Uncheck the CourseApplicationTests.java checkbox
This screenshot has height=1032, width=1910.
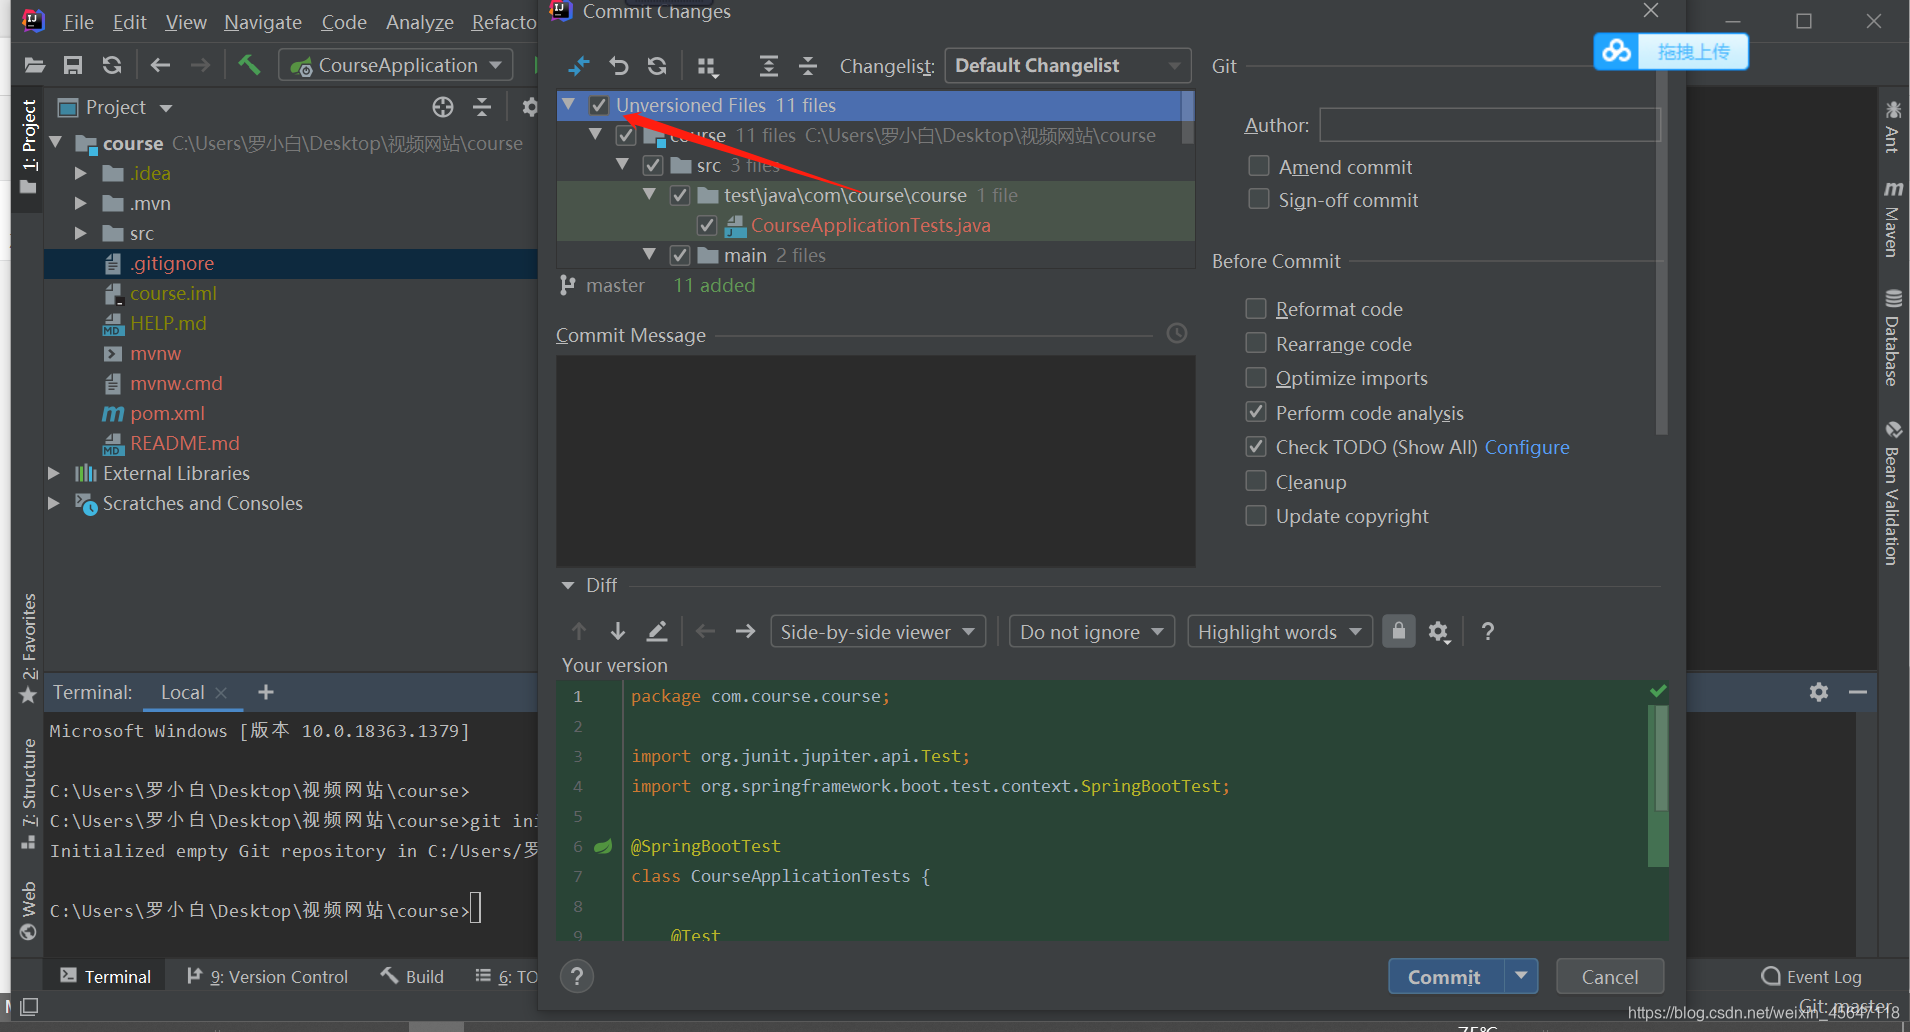[x=707, y=225]
